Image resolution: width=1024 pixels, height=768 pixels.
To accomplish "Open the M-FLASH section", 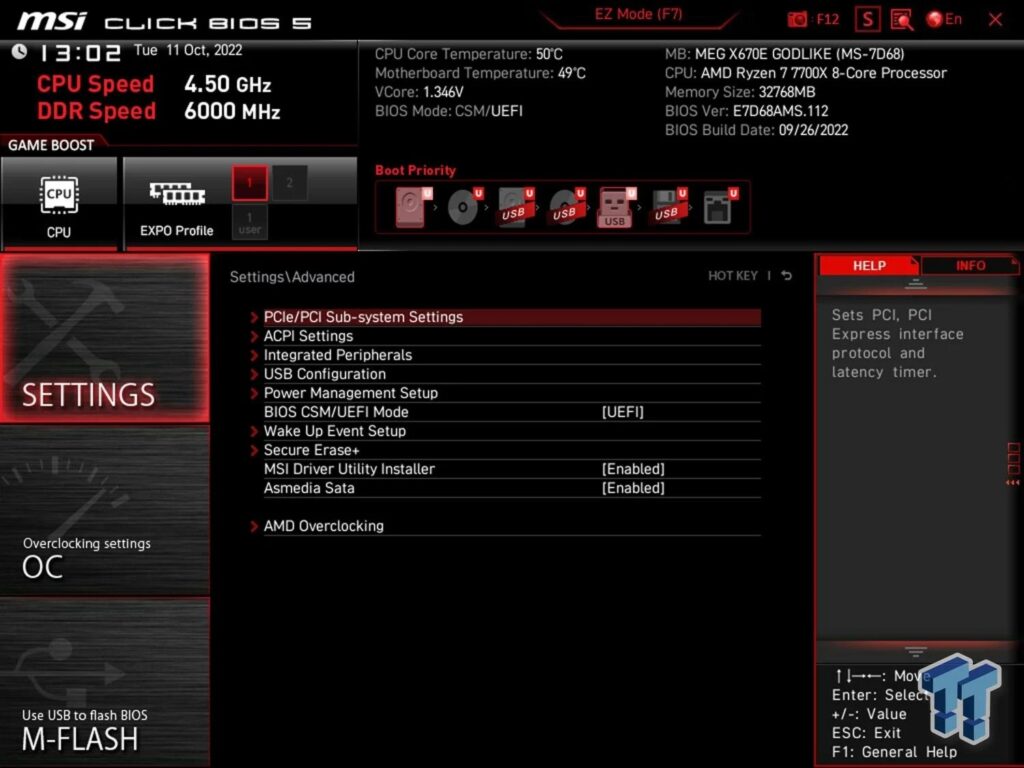I will 104,682.
